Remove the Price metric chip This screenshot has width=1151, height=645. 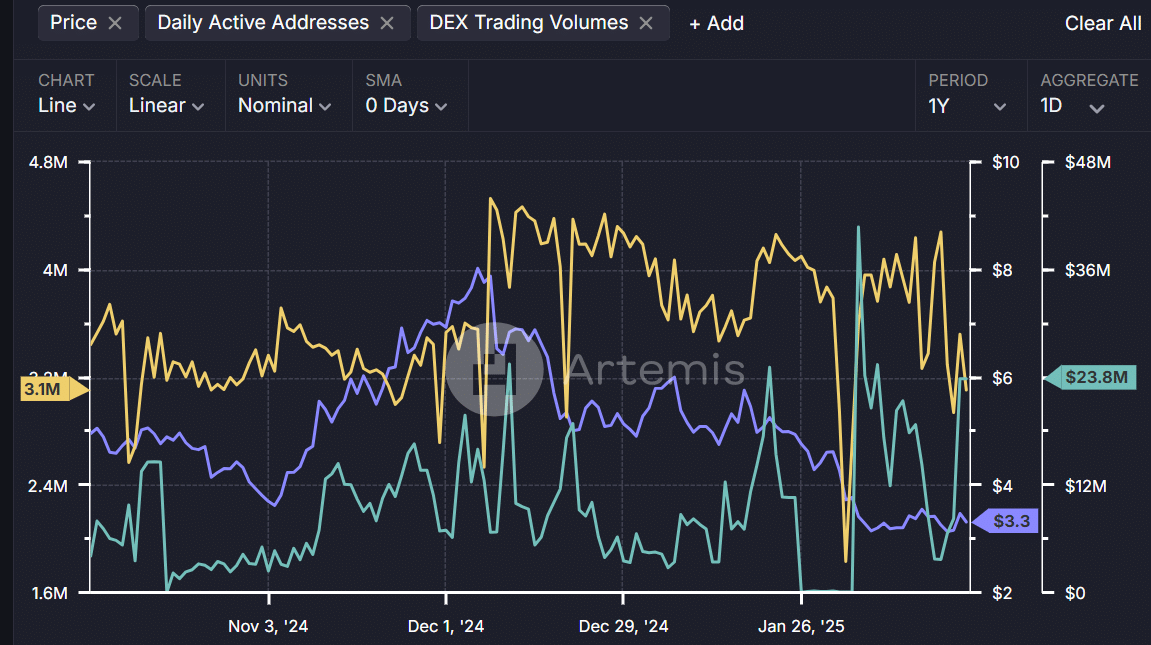[115, 23]
